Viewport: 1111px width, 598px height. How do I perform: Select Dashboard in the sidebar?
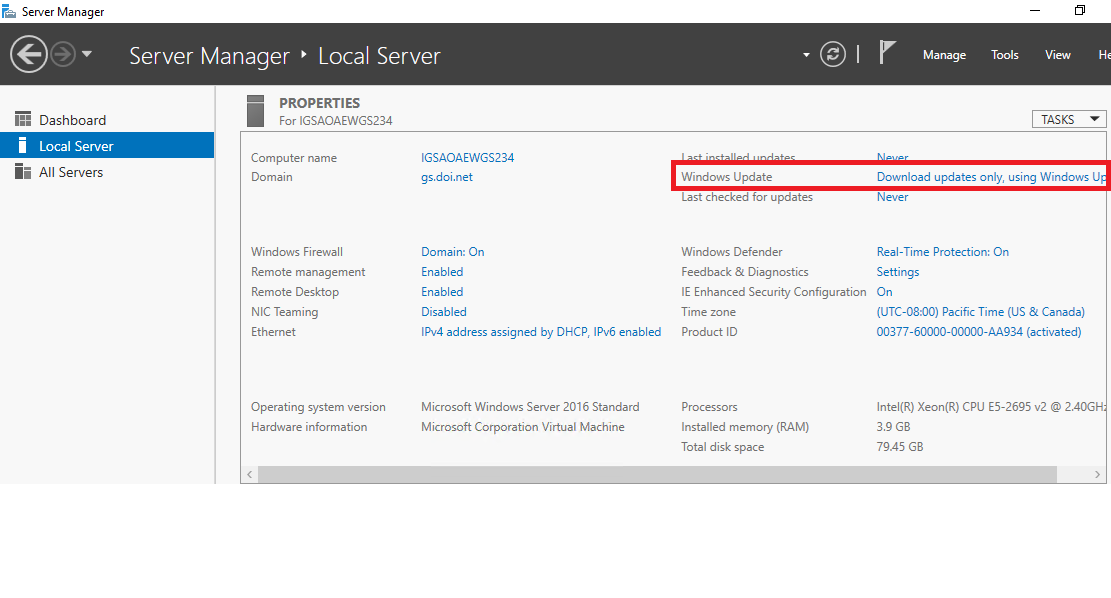107,120
